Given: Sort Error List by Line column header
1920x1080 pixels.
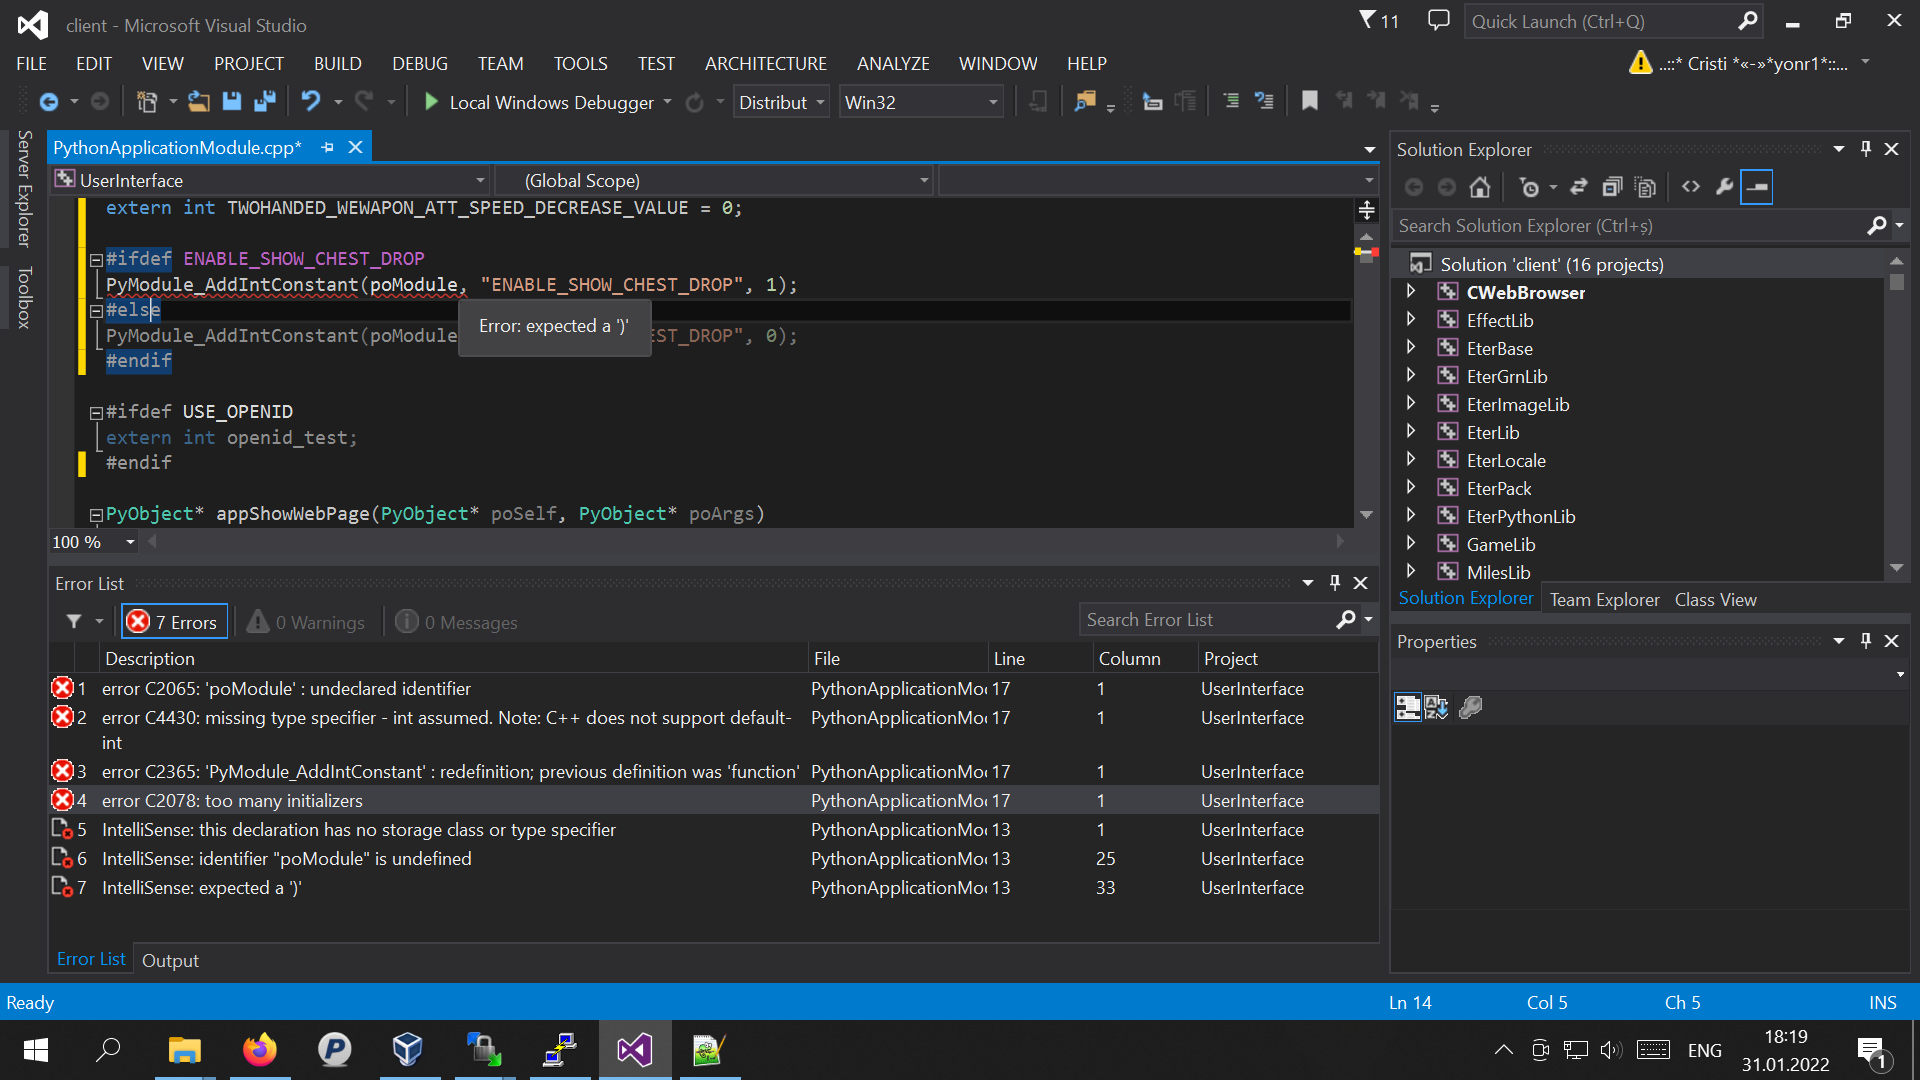Looking at the screenshot, I should (x=1040, y=658).
